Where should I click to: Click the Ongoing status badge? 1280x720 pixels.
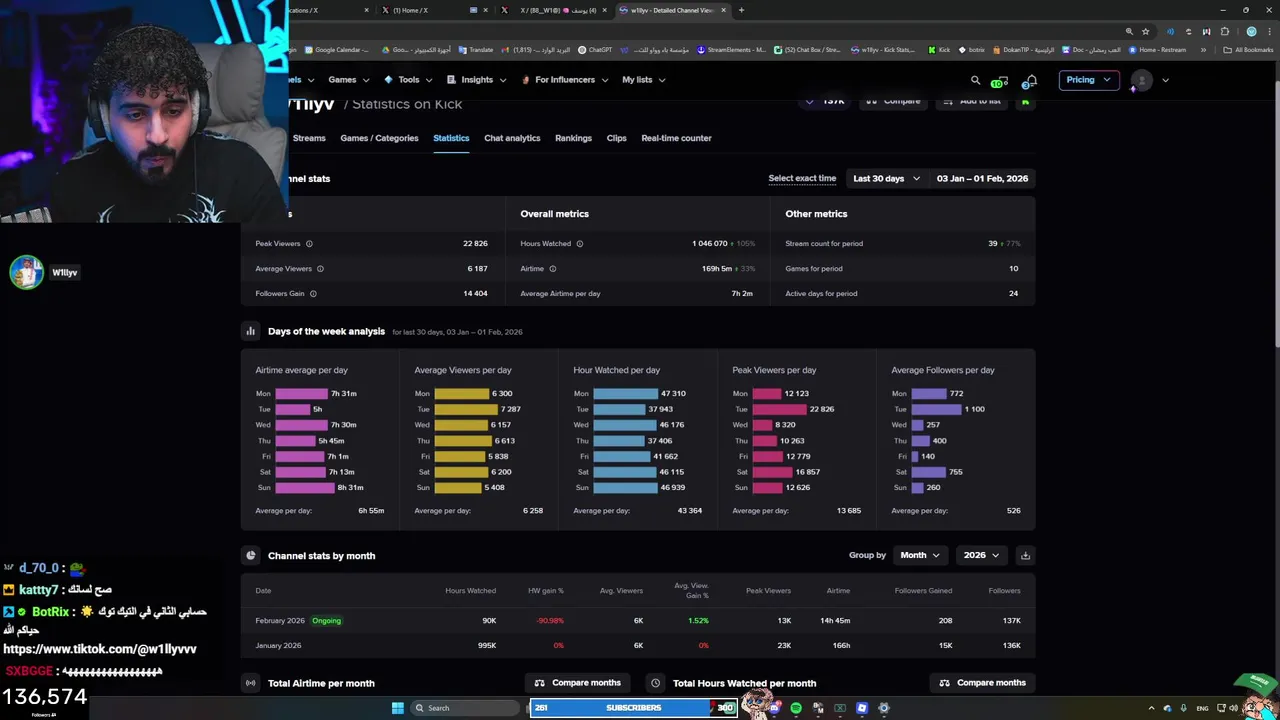(327, 621)
